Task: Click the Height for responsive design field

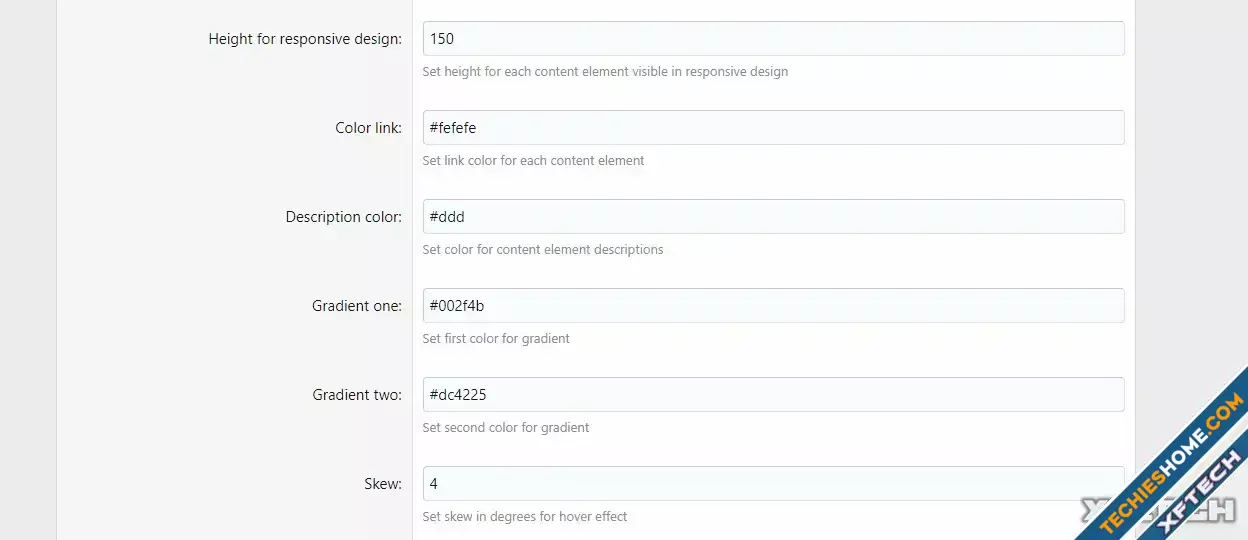Action: click(773, 39)
